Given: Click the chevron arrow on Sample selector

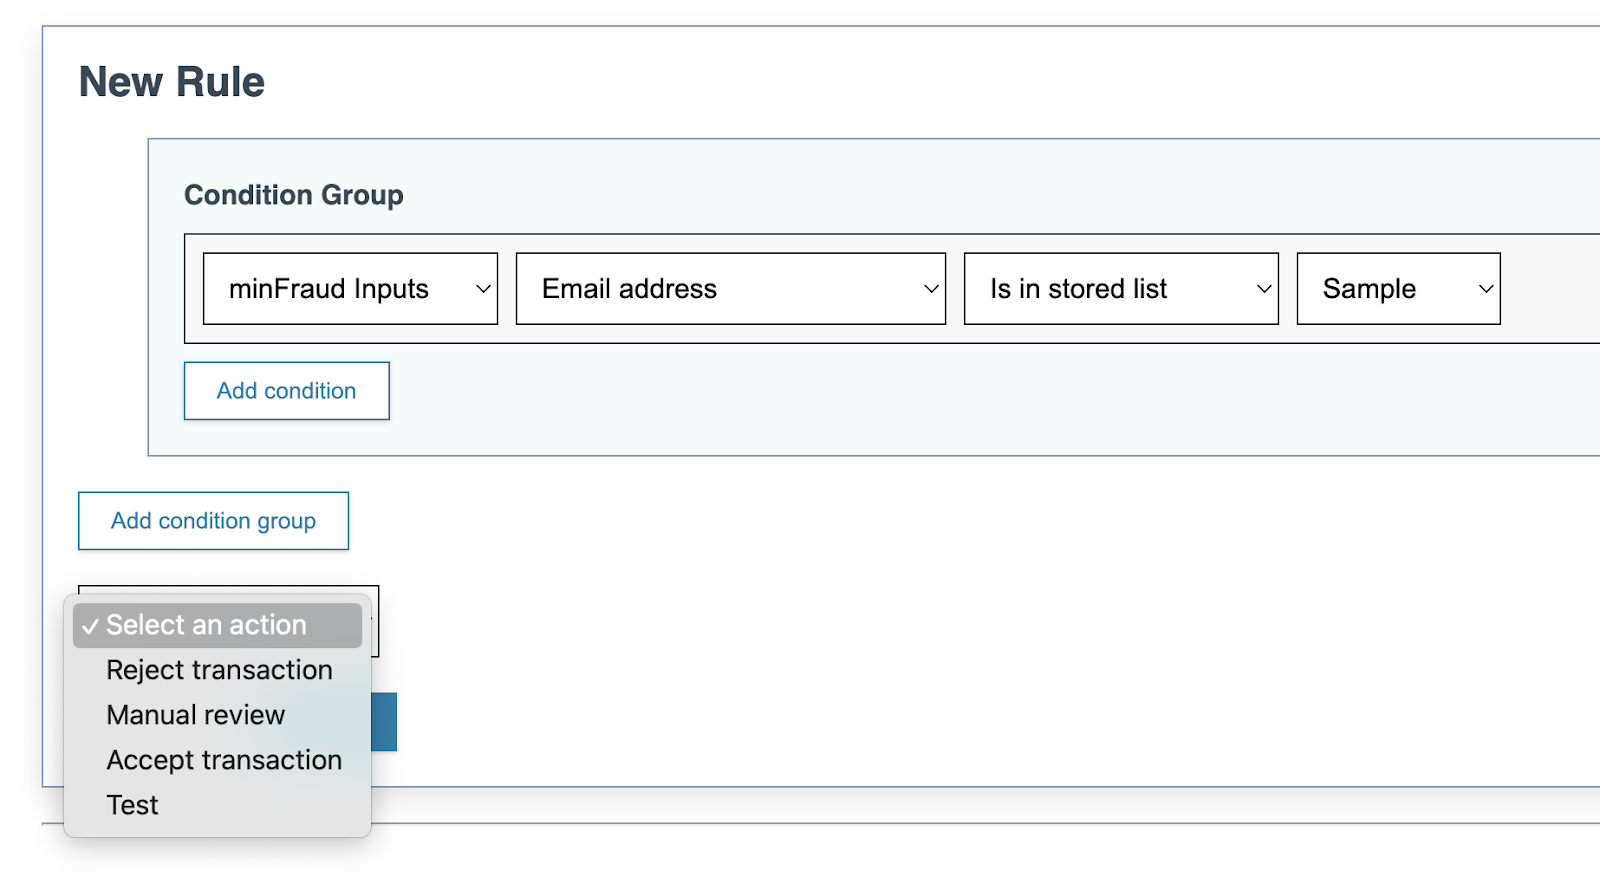Looking at the screenshot, I should click(1486, 289).
